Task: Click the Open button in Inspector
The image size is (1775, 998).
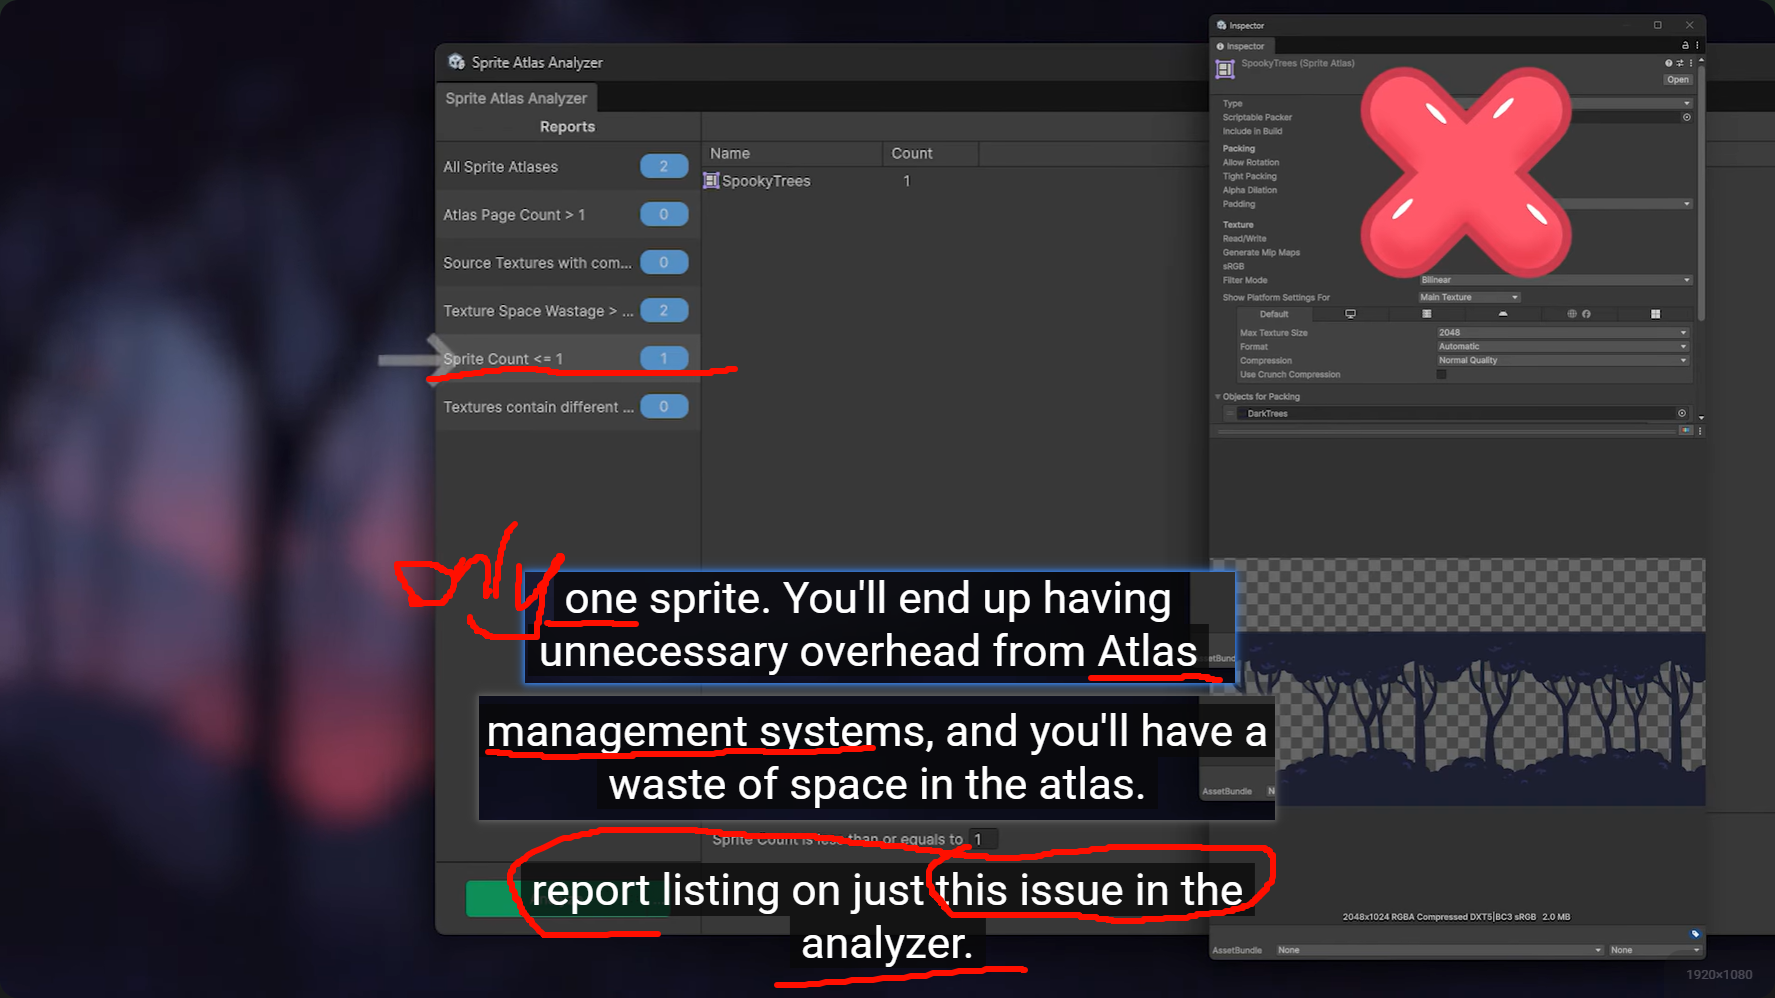Action: click(x=1677, y=80)
